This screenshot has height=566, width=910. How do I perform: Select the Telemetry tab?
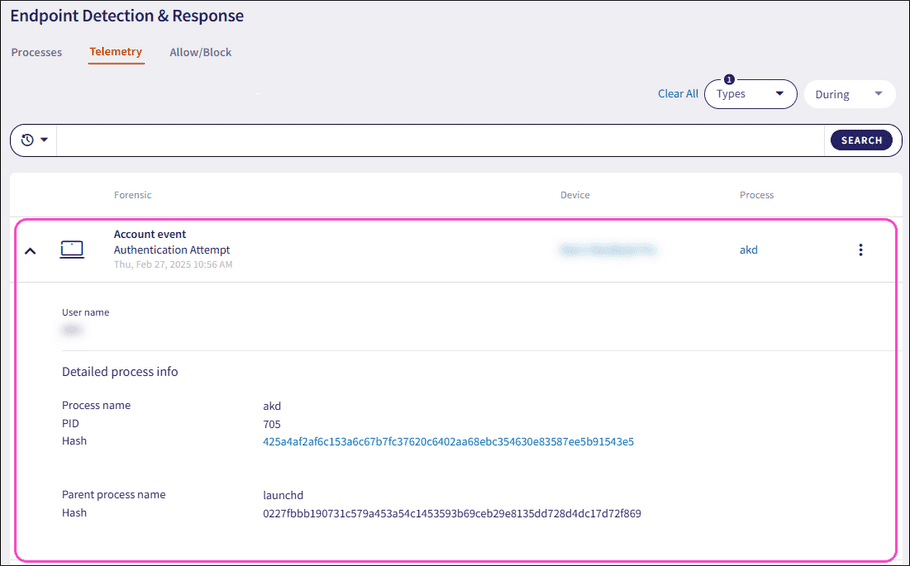pos(115,52)
